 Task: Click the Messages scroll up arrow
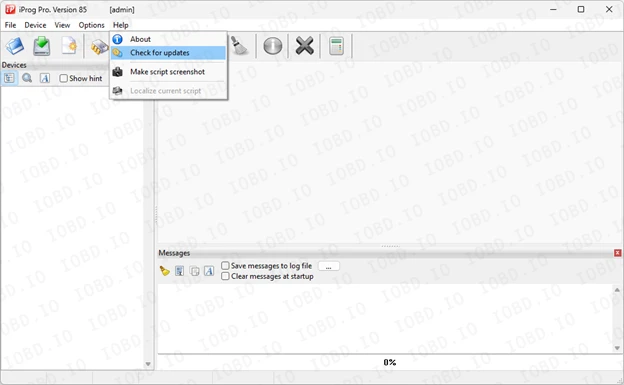(x=617, y=290)
